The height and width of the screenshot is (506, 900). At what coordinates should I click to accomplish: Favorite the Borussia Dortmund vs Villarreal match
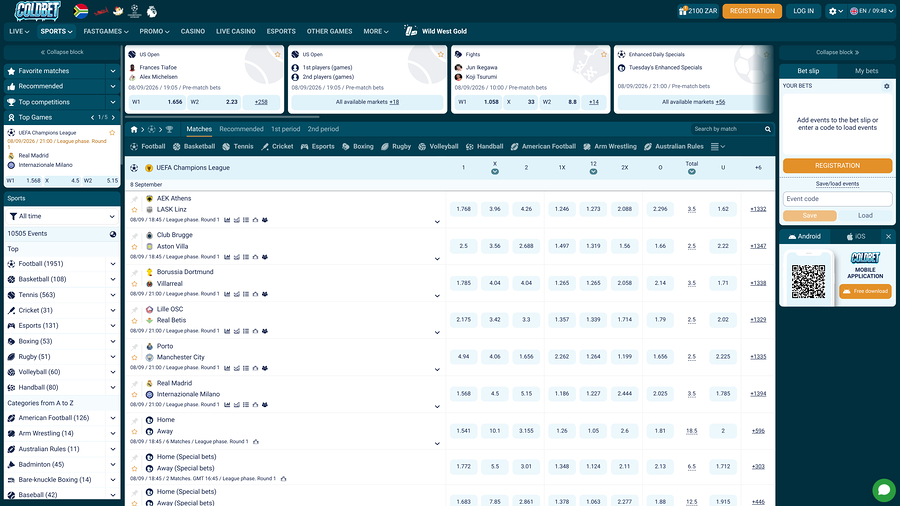pos(134,284)
